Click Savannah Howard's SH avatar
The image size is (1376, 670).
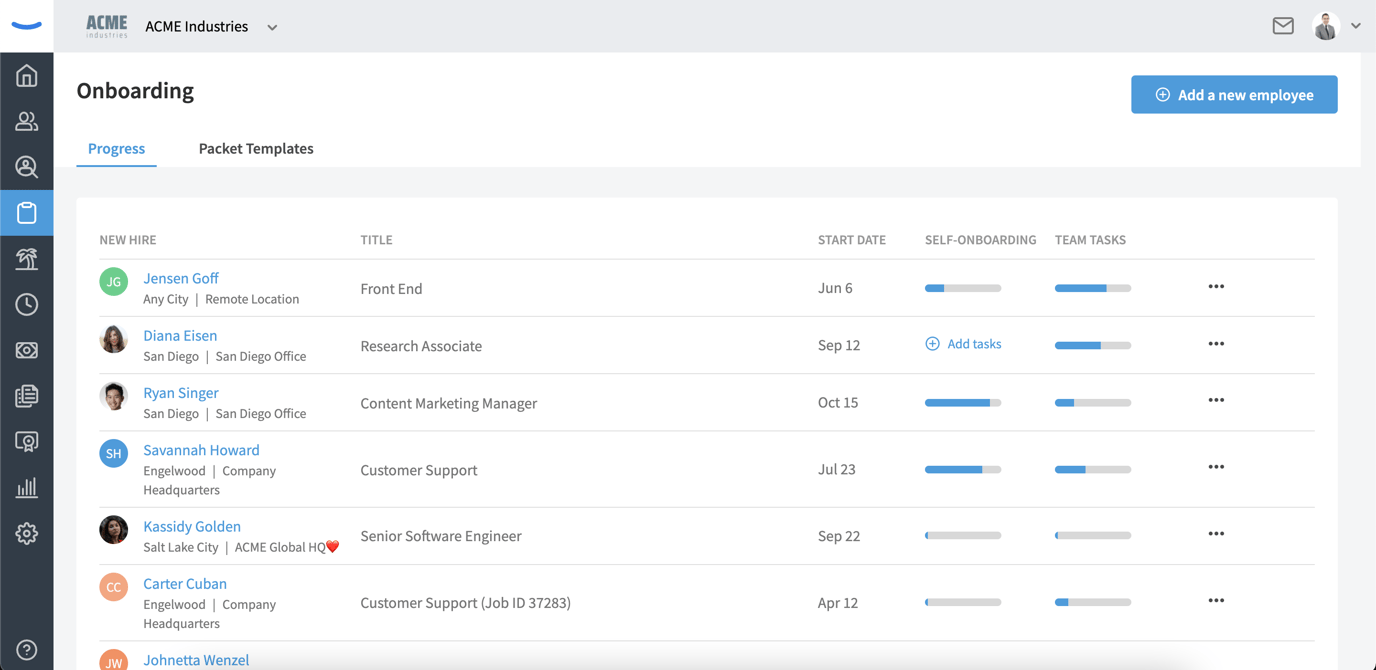[114, 453]
